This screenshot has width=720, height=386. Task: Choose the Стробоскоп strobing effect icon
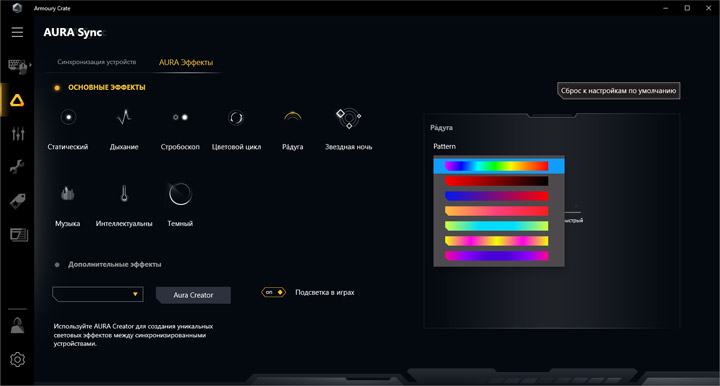(180, 117)
